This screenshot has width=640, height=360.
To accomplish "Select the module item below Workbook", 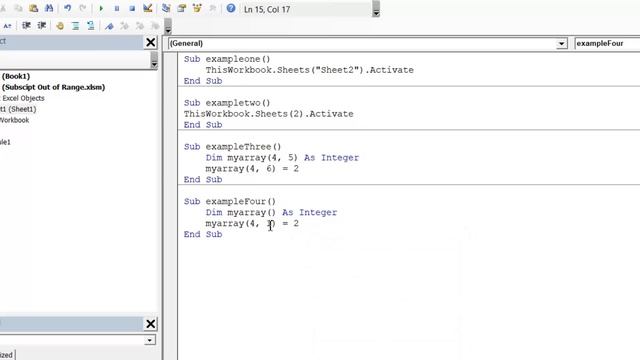I will pos(5,142).
